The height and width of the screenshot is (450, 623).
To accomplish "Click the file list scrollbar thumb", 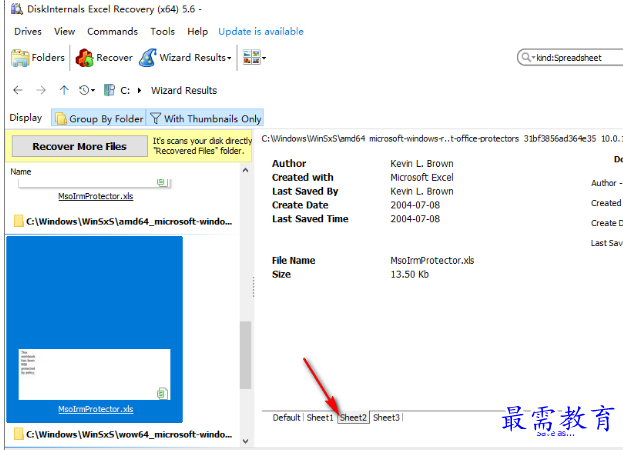I will pyautogui.click(x=246, y=355).
